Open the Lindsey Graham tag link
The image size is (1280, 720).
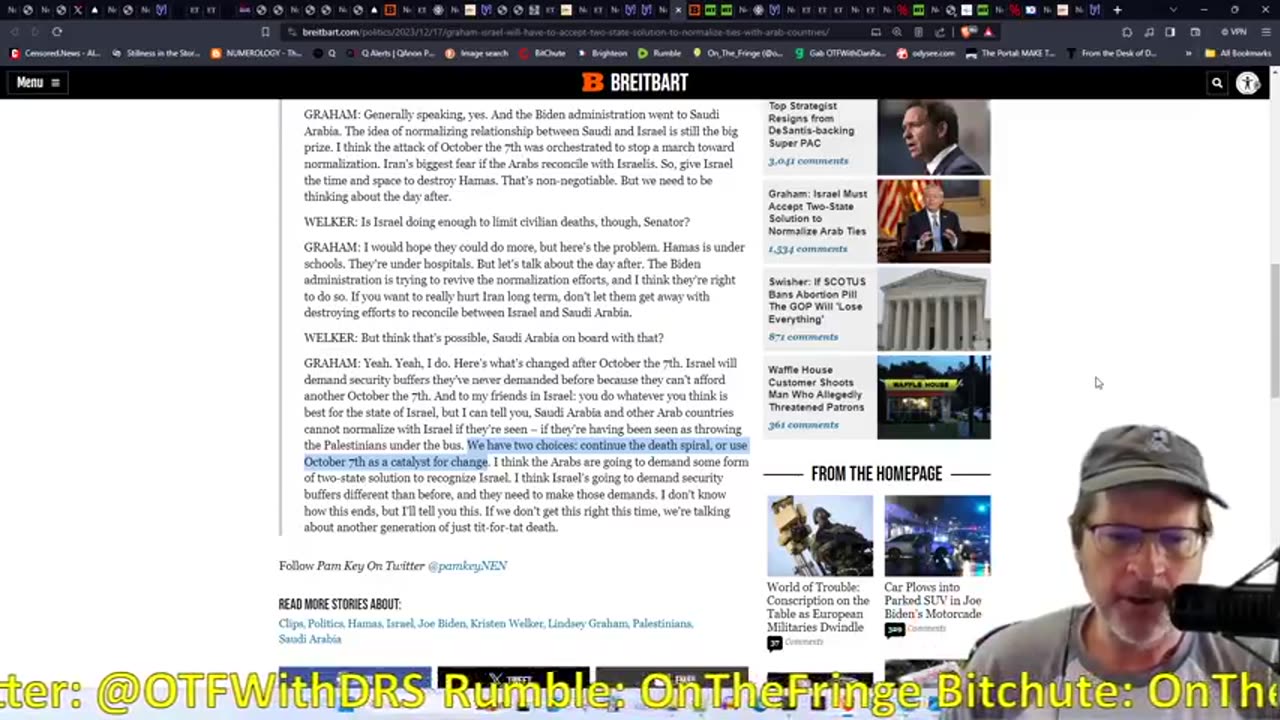pyautogui.click(x=587, y=623)
